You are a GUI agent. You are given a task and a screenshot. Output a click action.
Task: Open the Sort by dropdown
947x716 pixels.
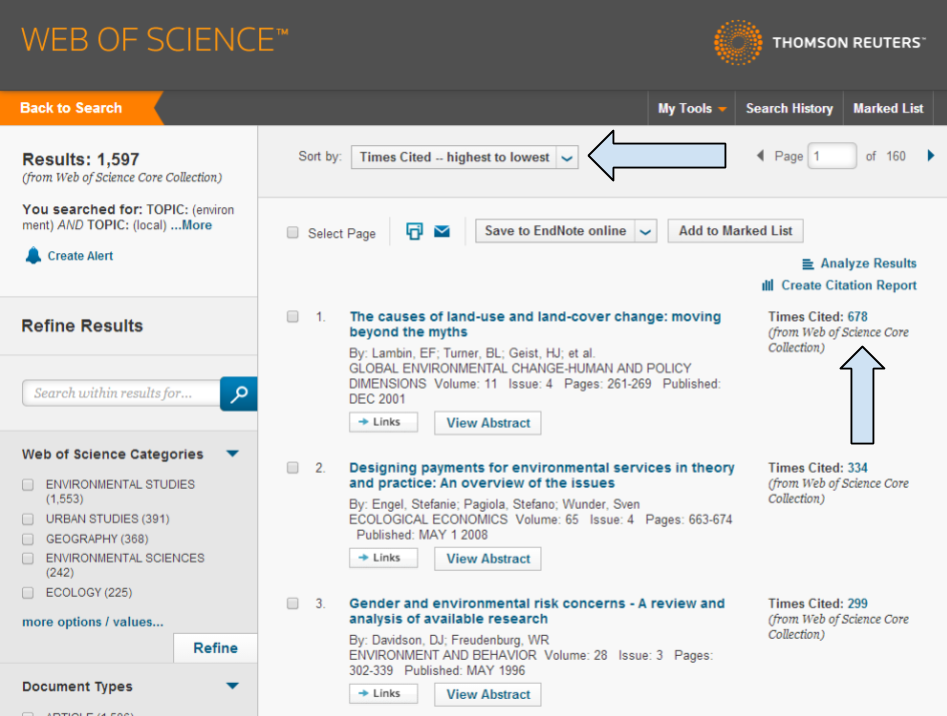pos(464,157)
